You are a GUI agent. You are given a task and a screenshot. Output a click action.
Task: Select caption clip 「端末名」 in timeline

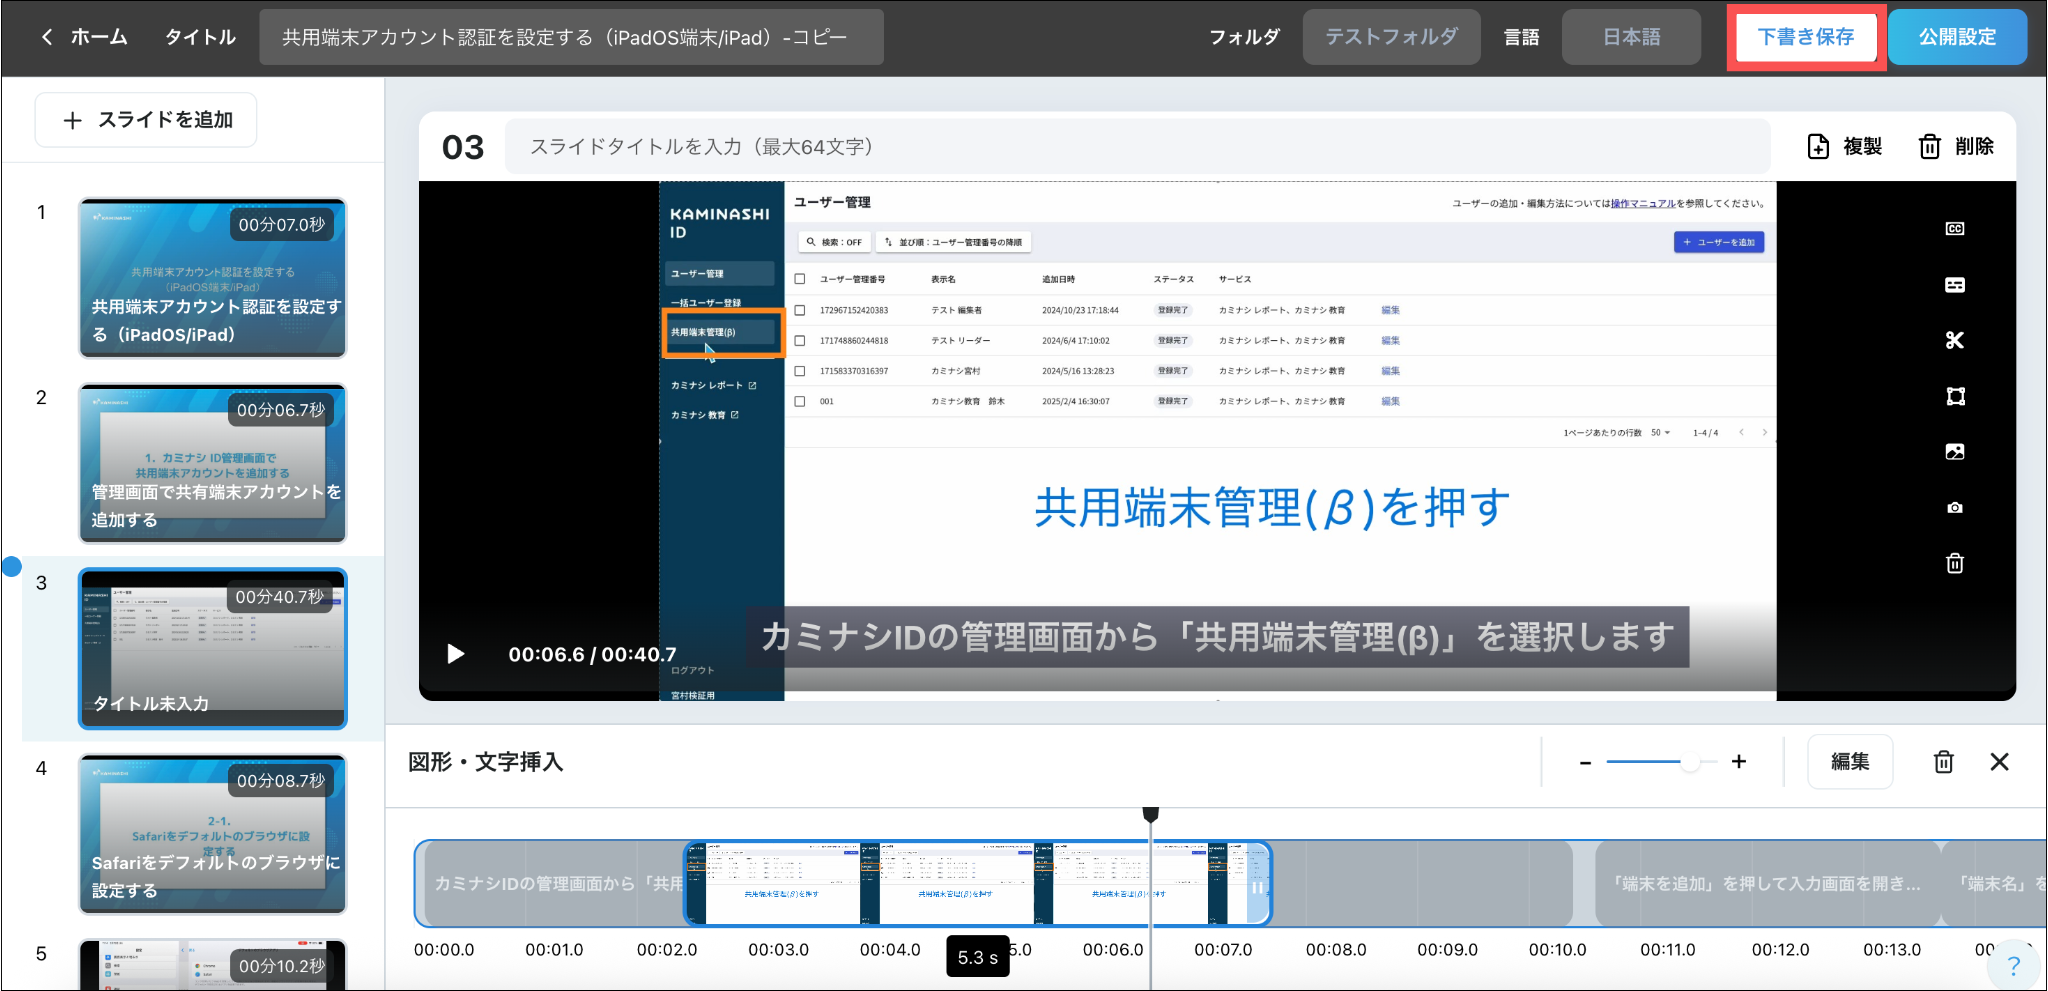(1995, 883)
